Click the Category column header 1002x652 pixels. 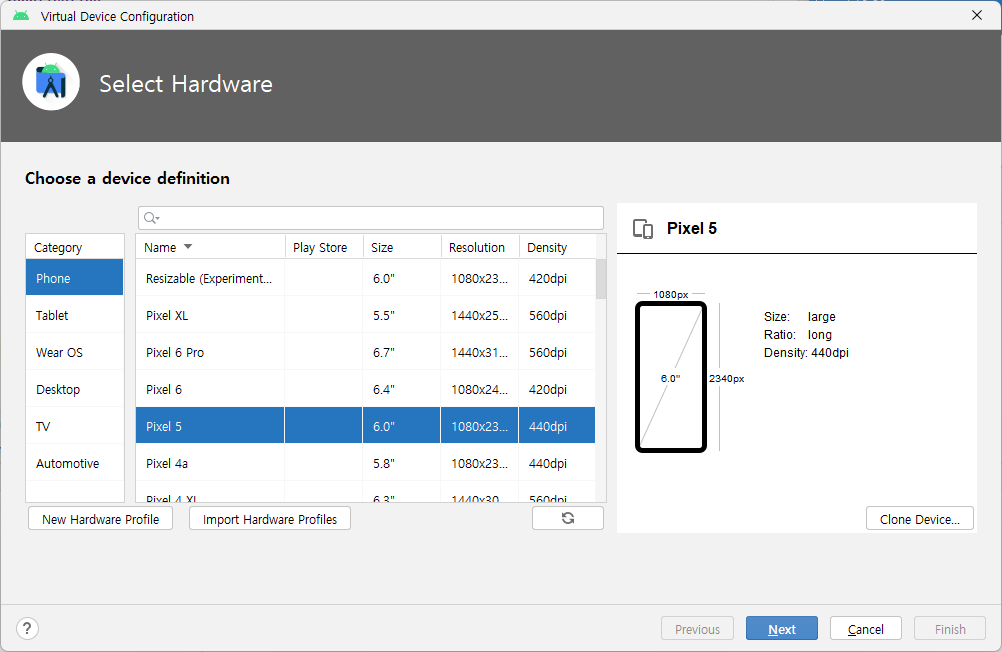(x=75, y=247)
